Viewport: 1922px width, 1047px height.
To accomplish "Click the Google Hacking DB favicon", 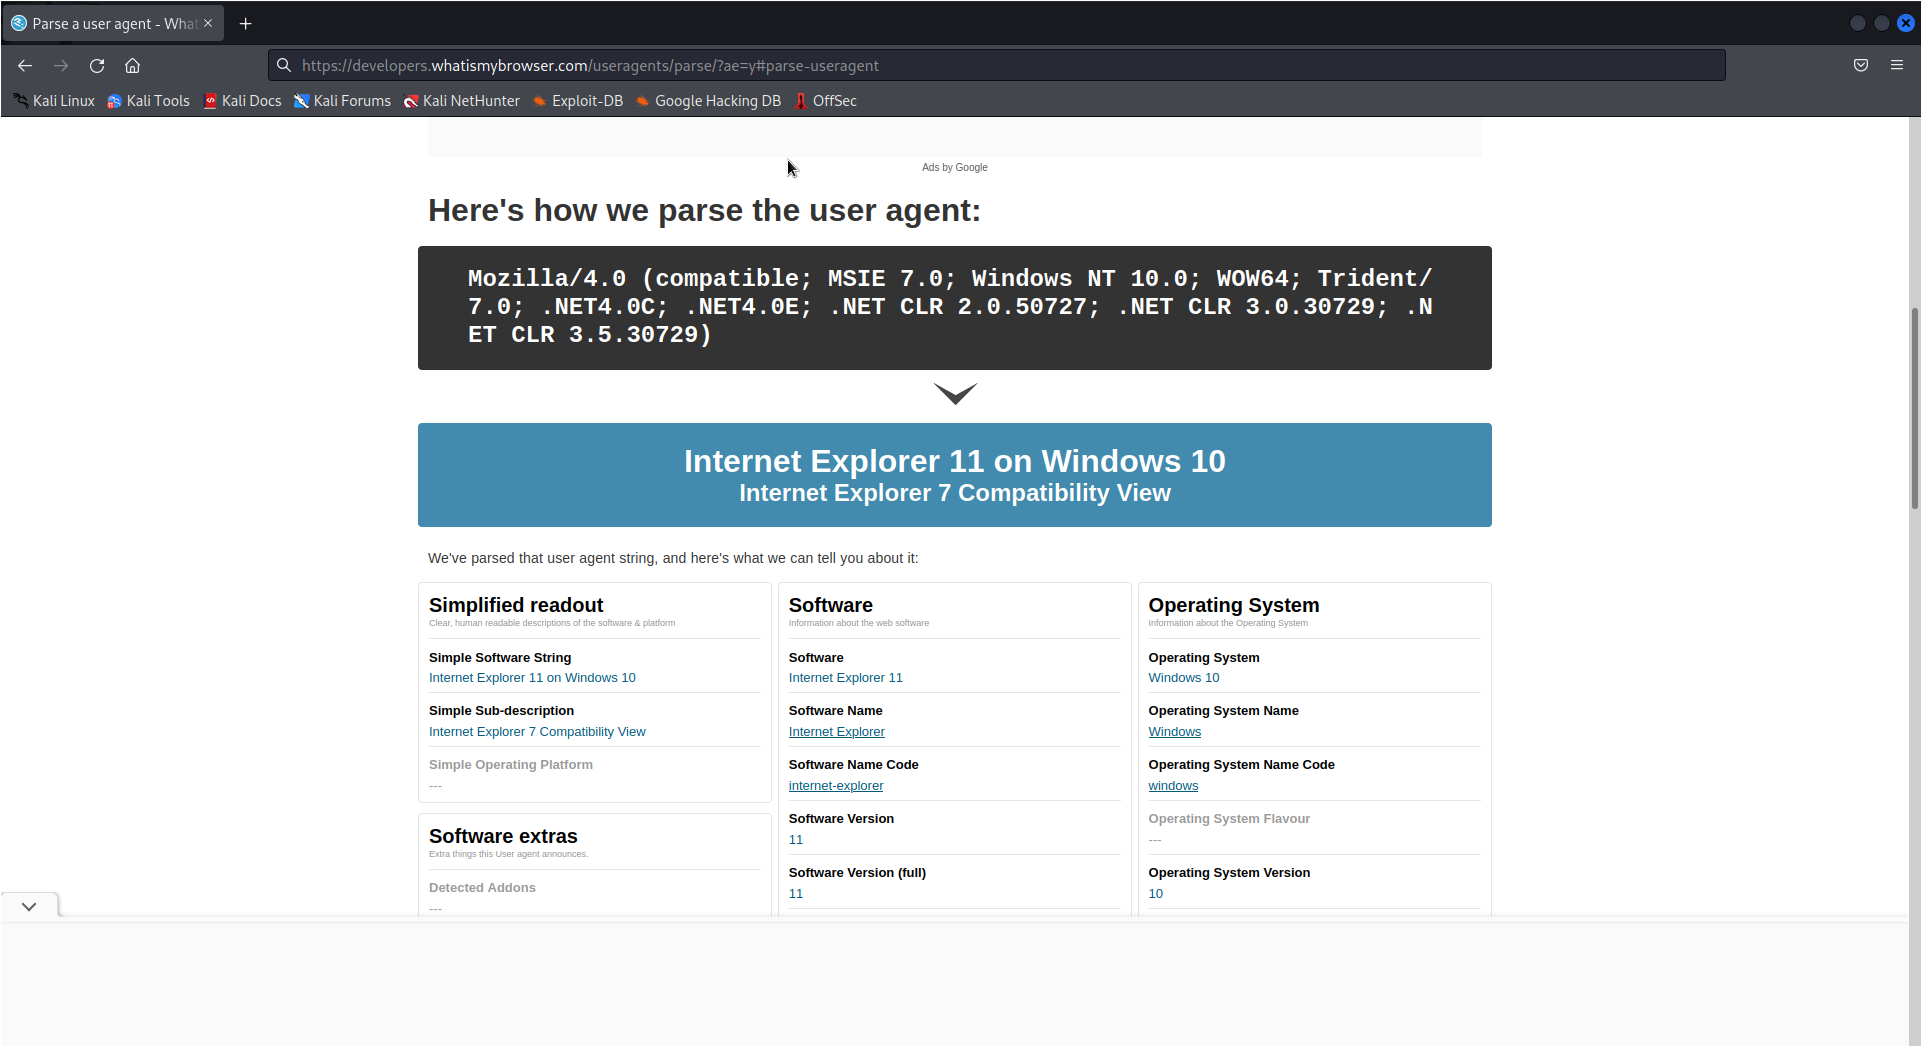I will click(x=643, y=101).
